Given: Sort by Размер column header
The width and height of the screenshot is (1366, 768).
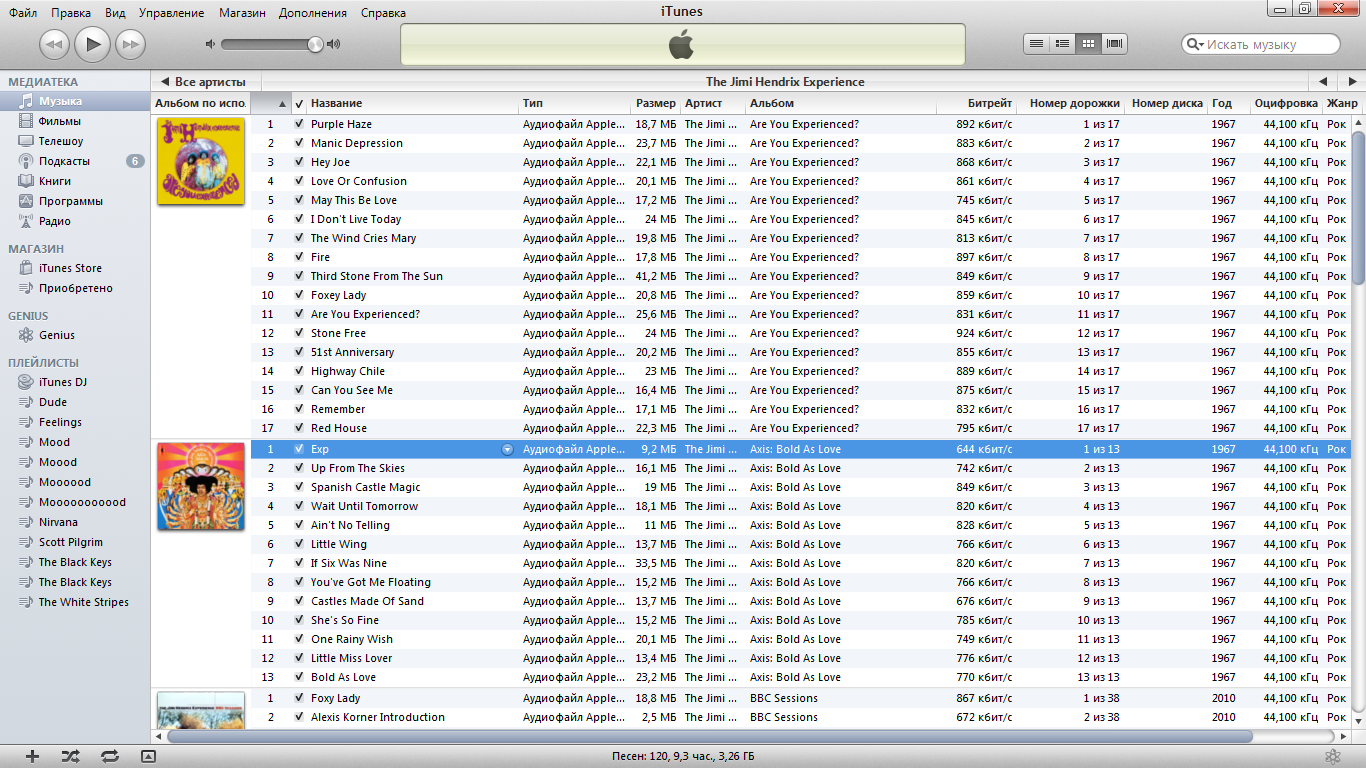Looking at the screenshot, I should (x=655, y=103).
